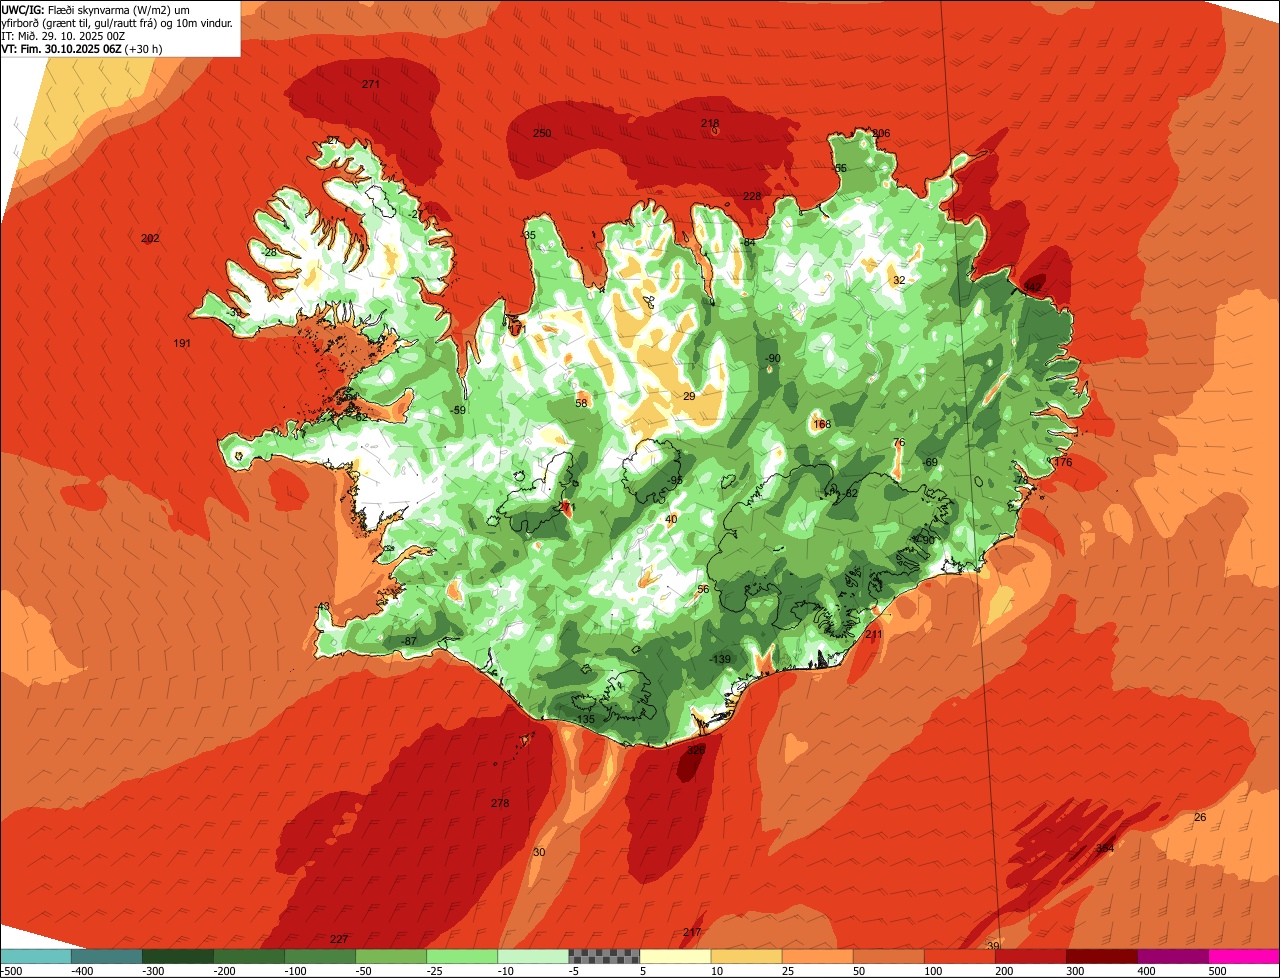Click the '-135' value on the map
Viewport: 1280px width, 978px height.
(x=585, y=719)
